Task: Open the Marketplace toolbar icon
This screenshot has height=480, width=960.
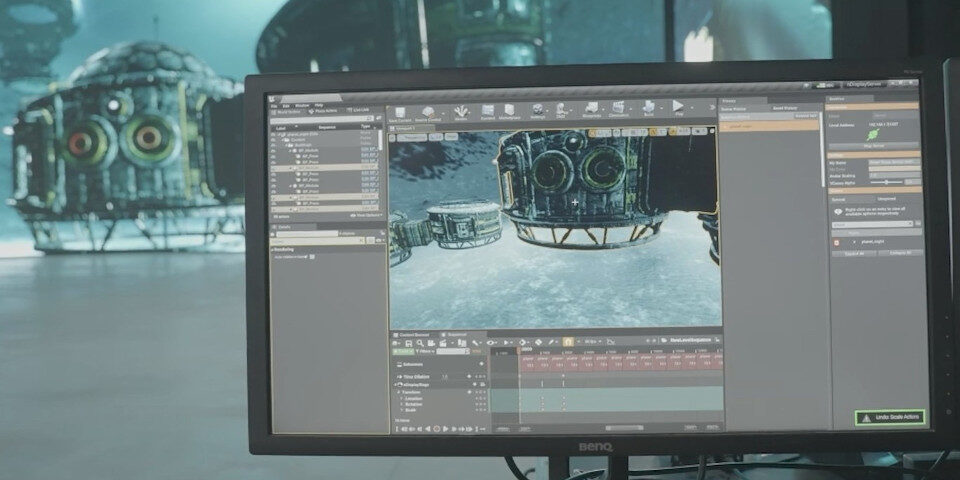Action: [x=509, y=112]
